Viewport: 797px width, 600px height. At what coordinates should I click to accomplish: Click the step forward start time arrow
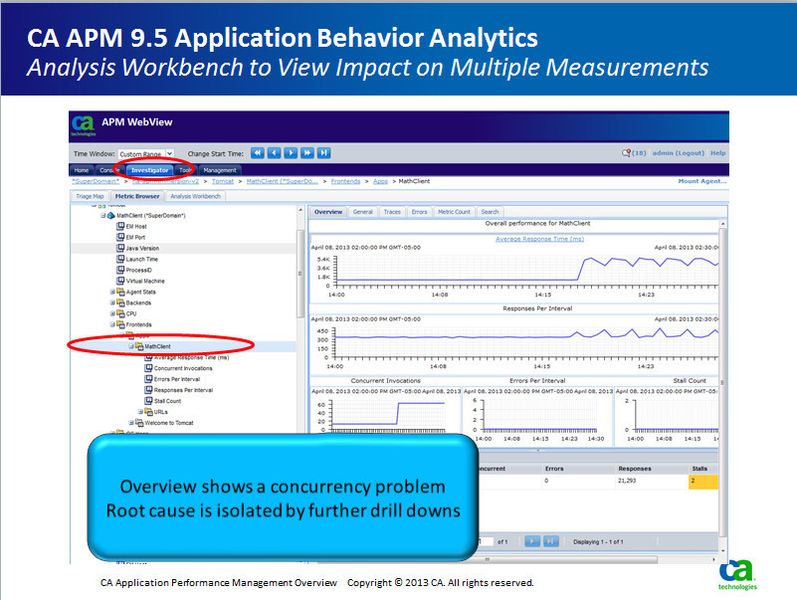(291, 153)
